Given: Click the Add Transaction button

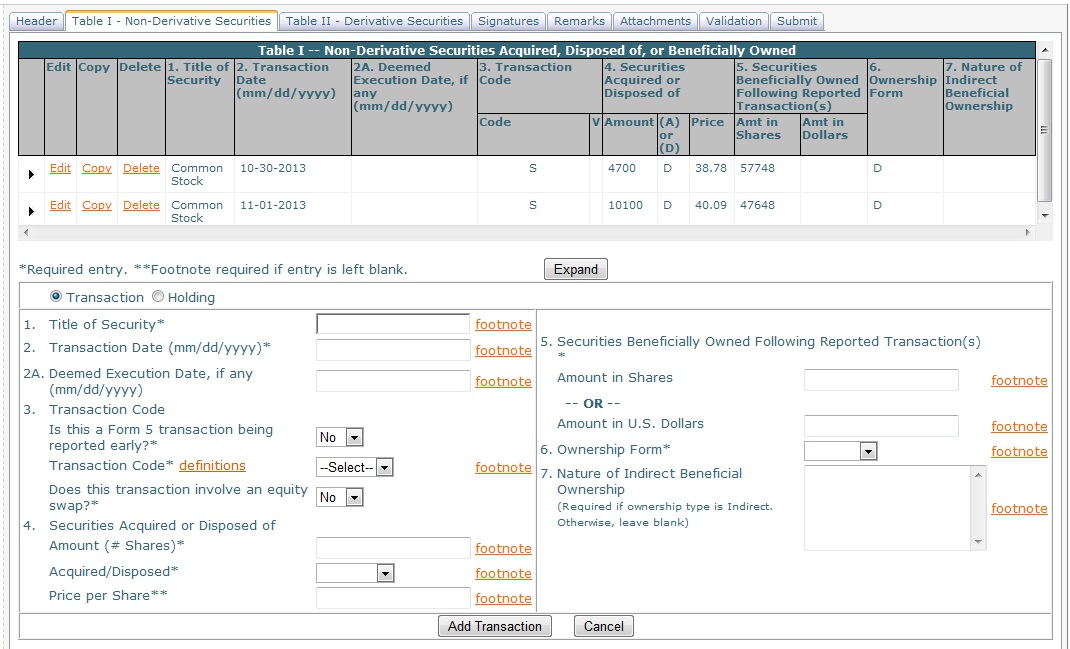Looking at the screenshot, I should [x=495, y=626].
